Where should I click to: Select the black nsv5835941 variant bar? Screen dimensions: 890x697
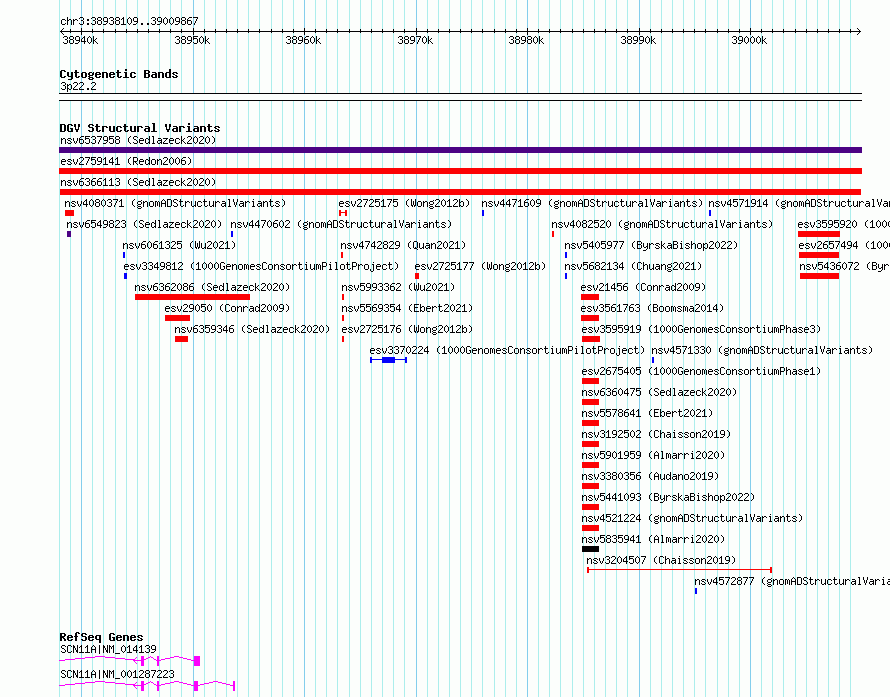[x=590, y=549]
